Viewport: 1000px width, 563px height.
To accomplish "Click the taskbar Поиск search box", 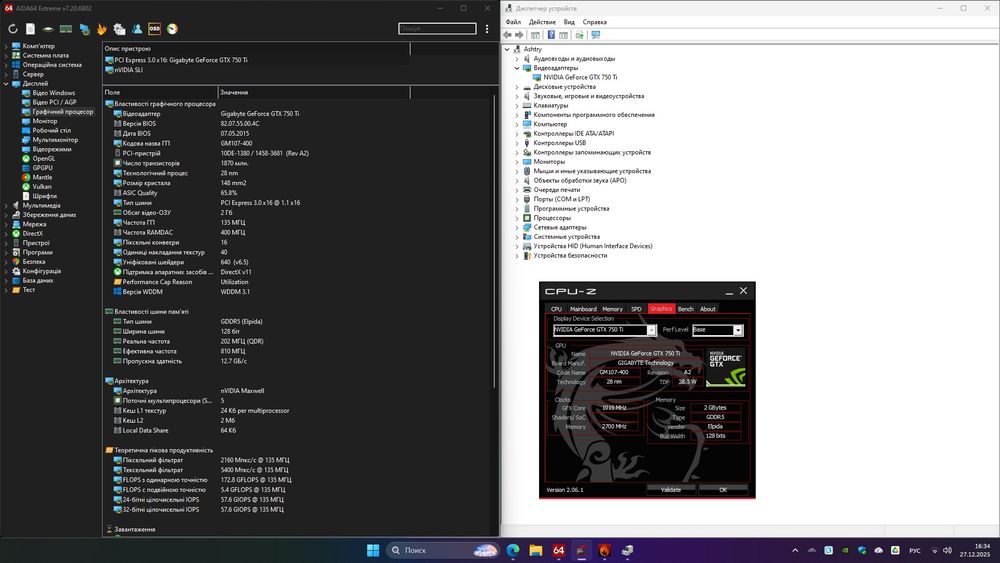I will pyautogui.click(x=443, y=550).
